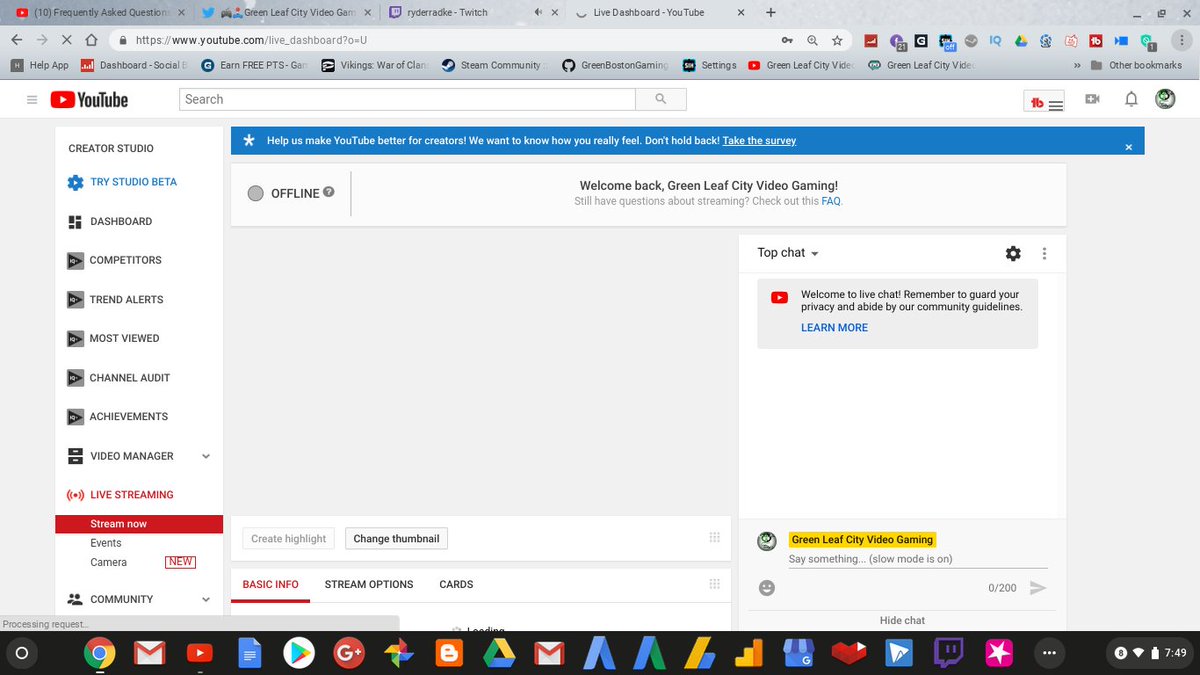
Task: Open a new browser tab
Action: (770, 13)
